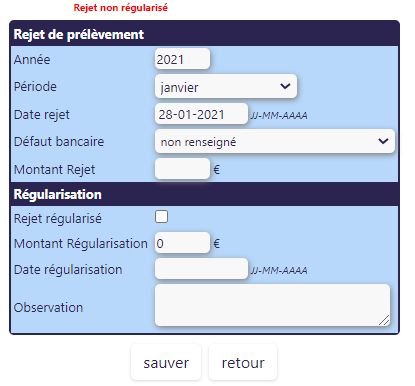Image resolution: width=415 pixels, height=386 pixels.
Task: Click the Rejet régularisé label text
Action: pos(58,219)
